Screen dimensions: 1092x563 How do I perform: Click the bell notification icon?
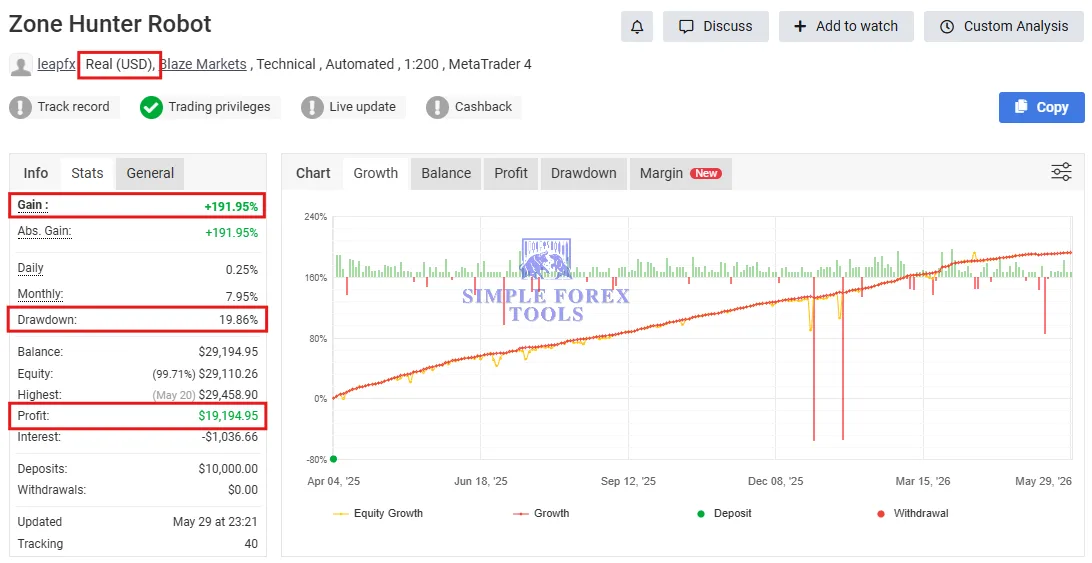[637, 26]
